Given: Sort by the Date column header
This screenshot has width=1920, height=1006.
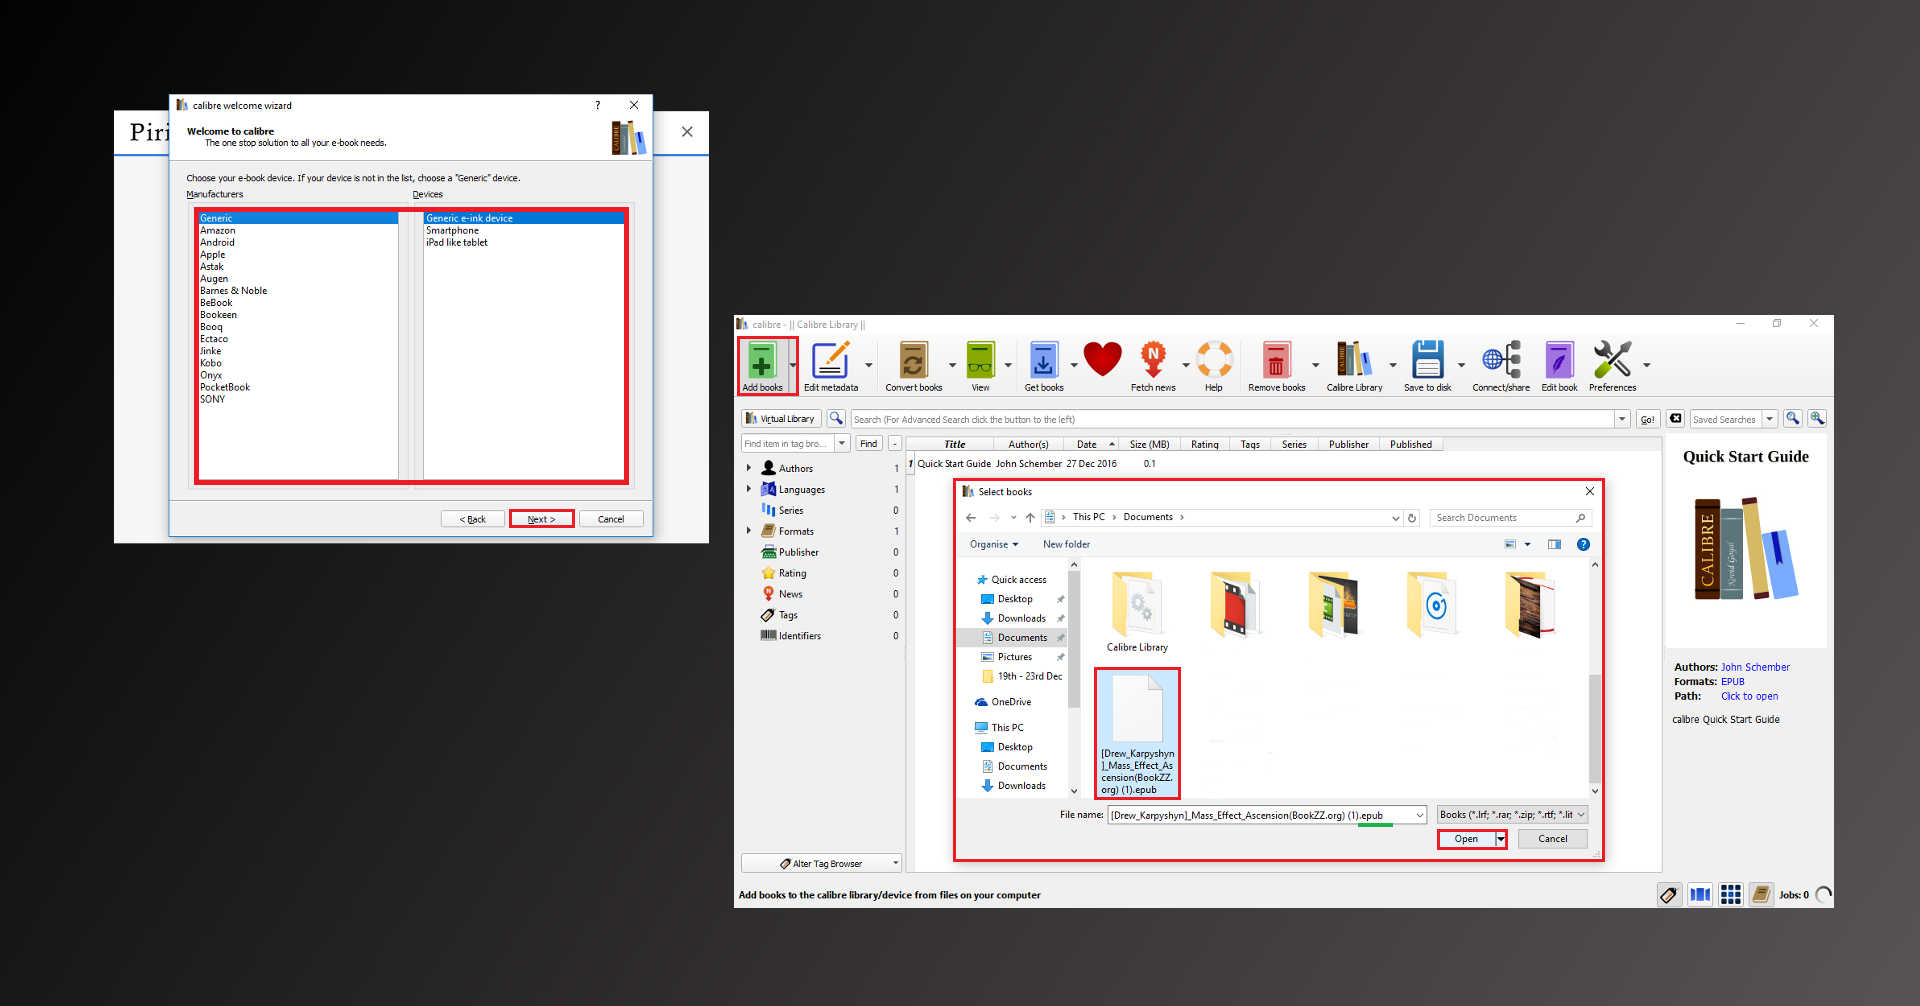Looking at the screenshot, I should [x=1090, y=444].
